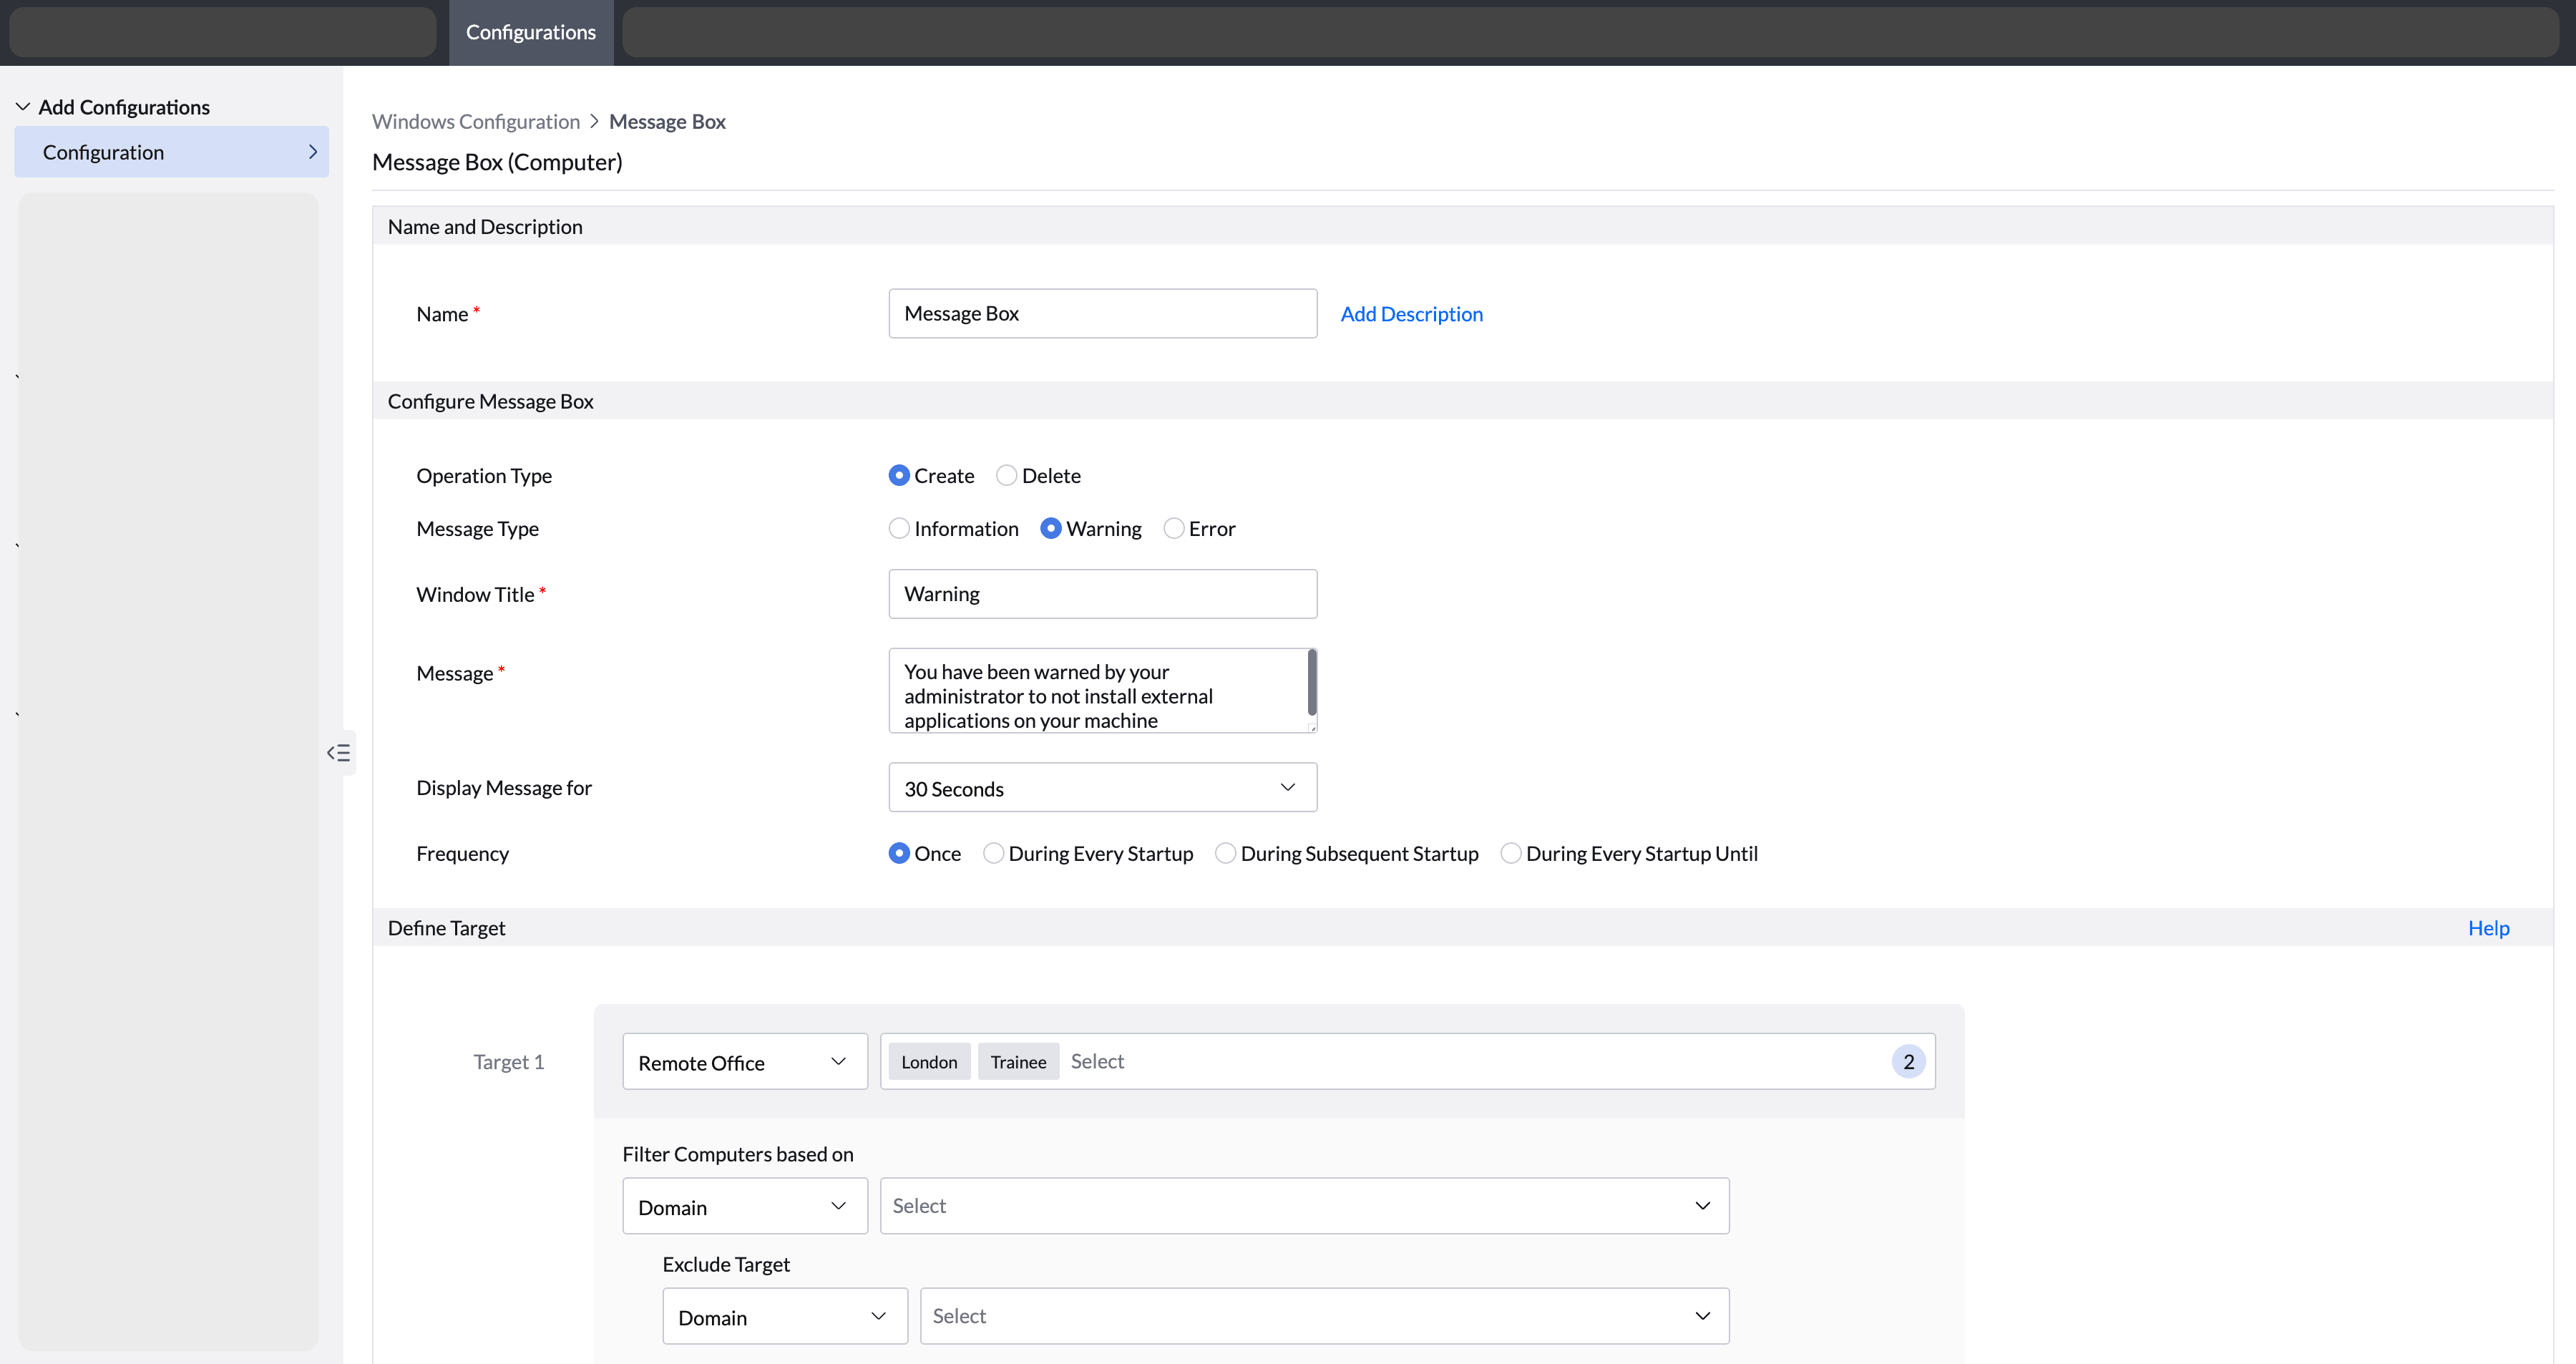Viewport: 2576px width, 1364px height.
Task: Open Help for Define Target
Action: 2488,928
